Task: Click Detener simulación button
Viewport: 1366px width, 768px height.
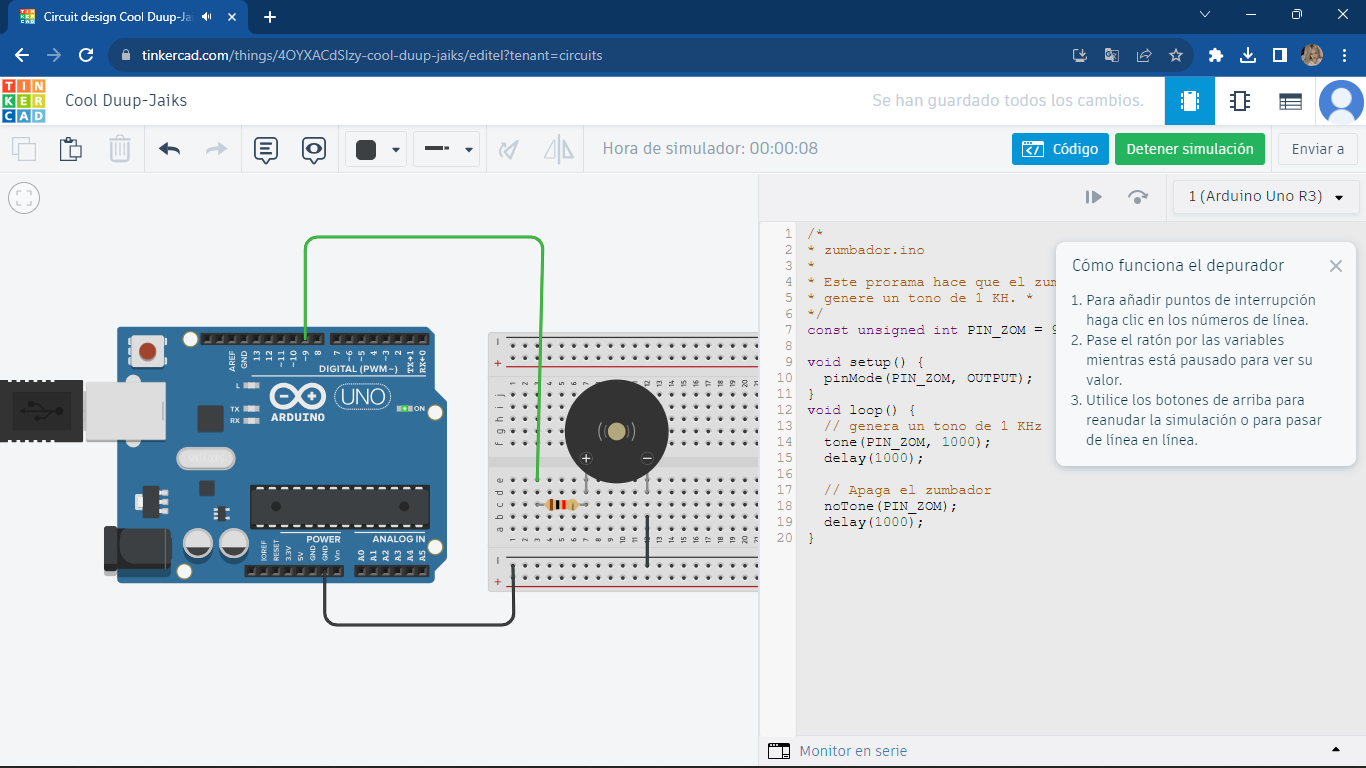Action: tap(1189, 149)
